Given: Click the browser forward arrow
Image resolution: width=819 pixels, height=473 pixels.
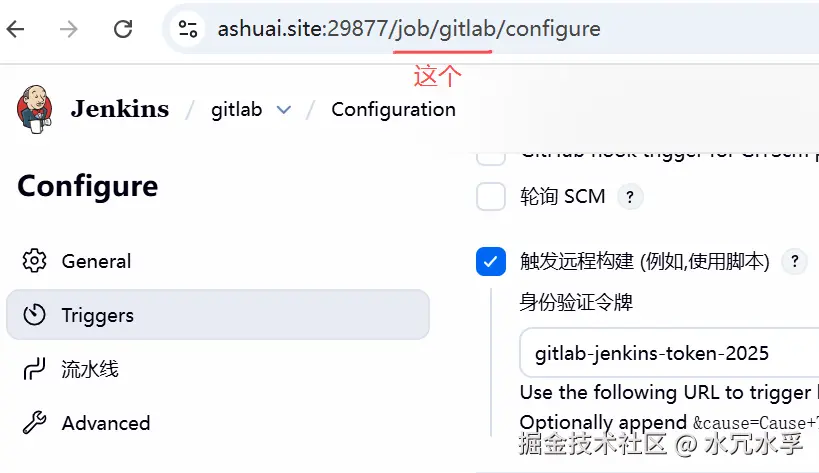Looking at the screenshot, I should point(68,29).
